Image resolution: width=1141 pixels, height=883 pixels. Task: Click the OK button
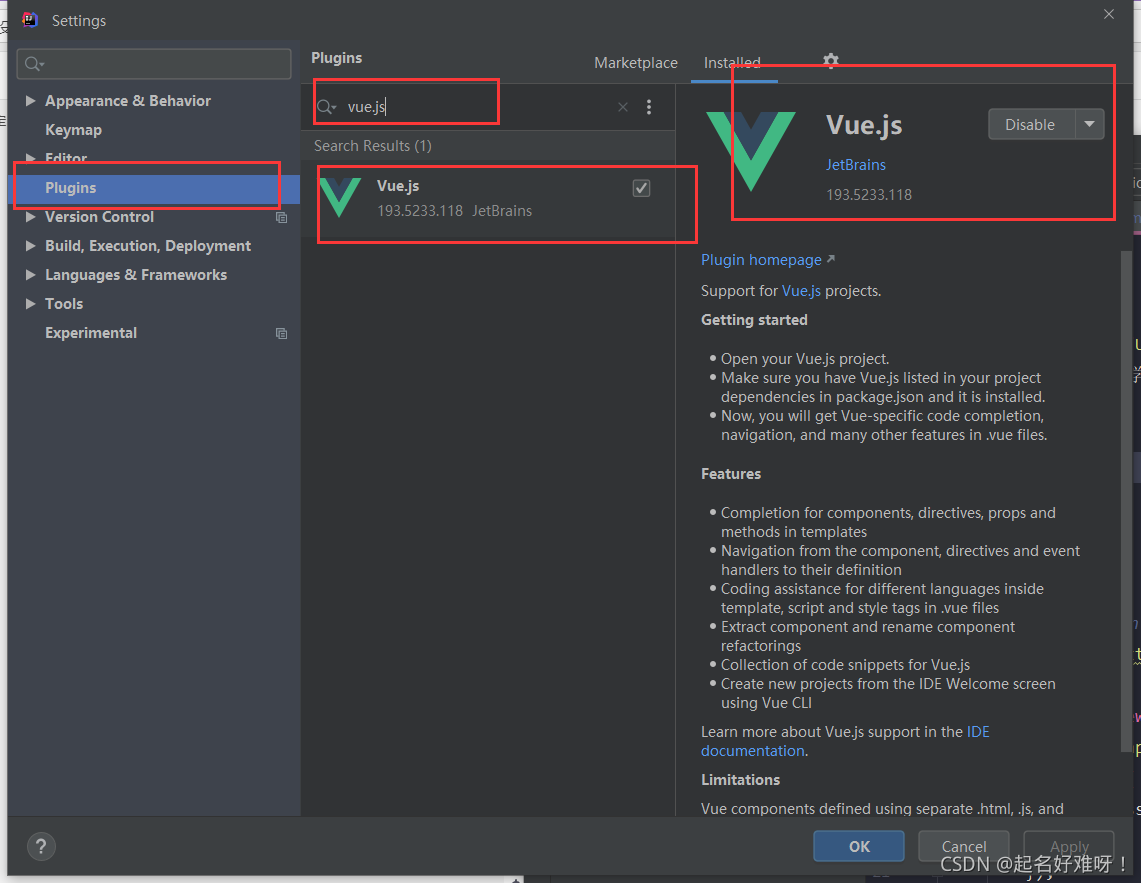[x=859, y=846]
